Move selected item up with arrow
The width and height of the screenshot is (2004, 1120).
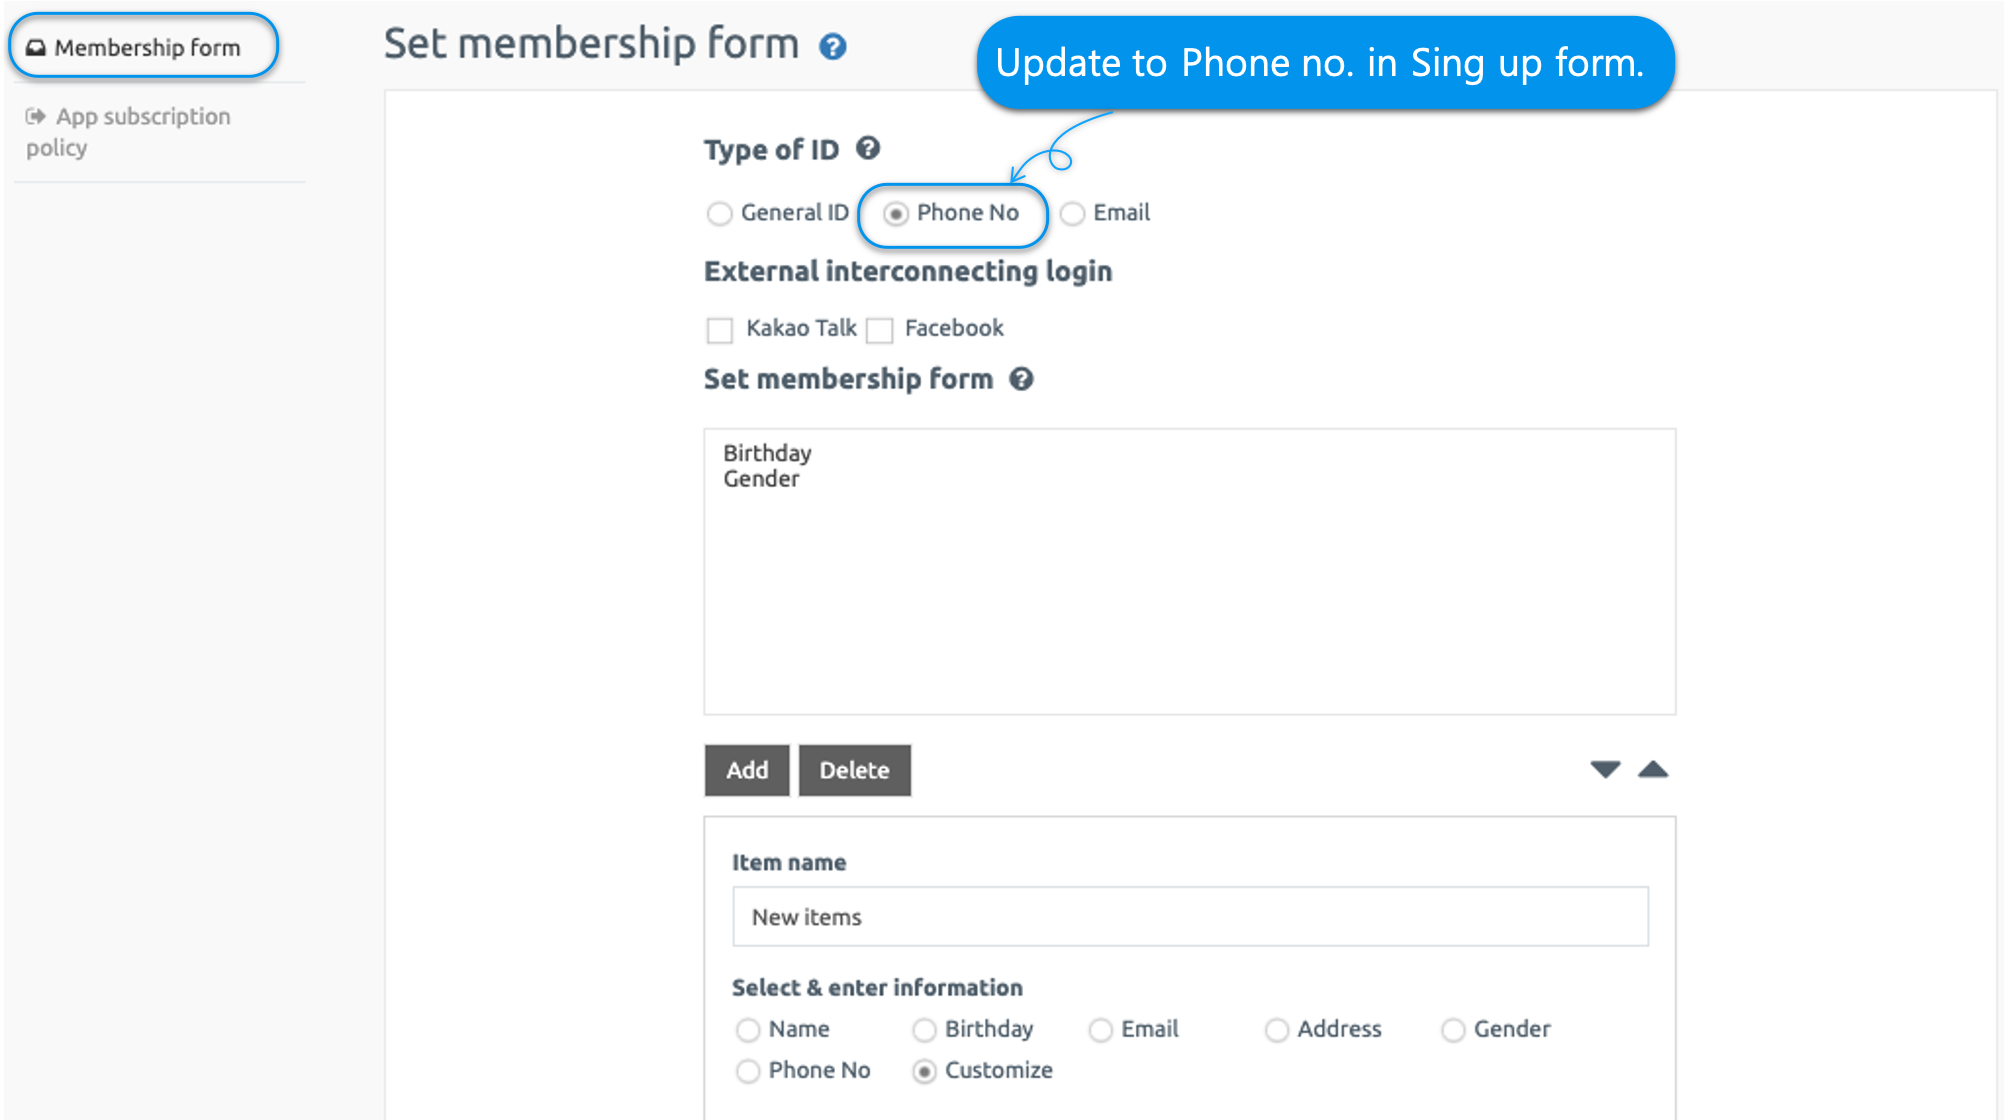(x=1653, y=769)
